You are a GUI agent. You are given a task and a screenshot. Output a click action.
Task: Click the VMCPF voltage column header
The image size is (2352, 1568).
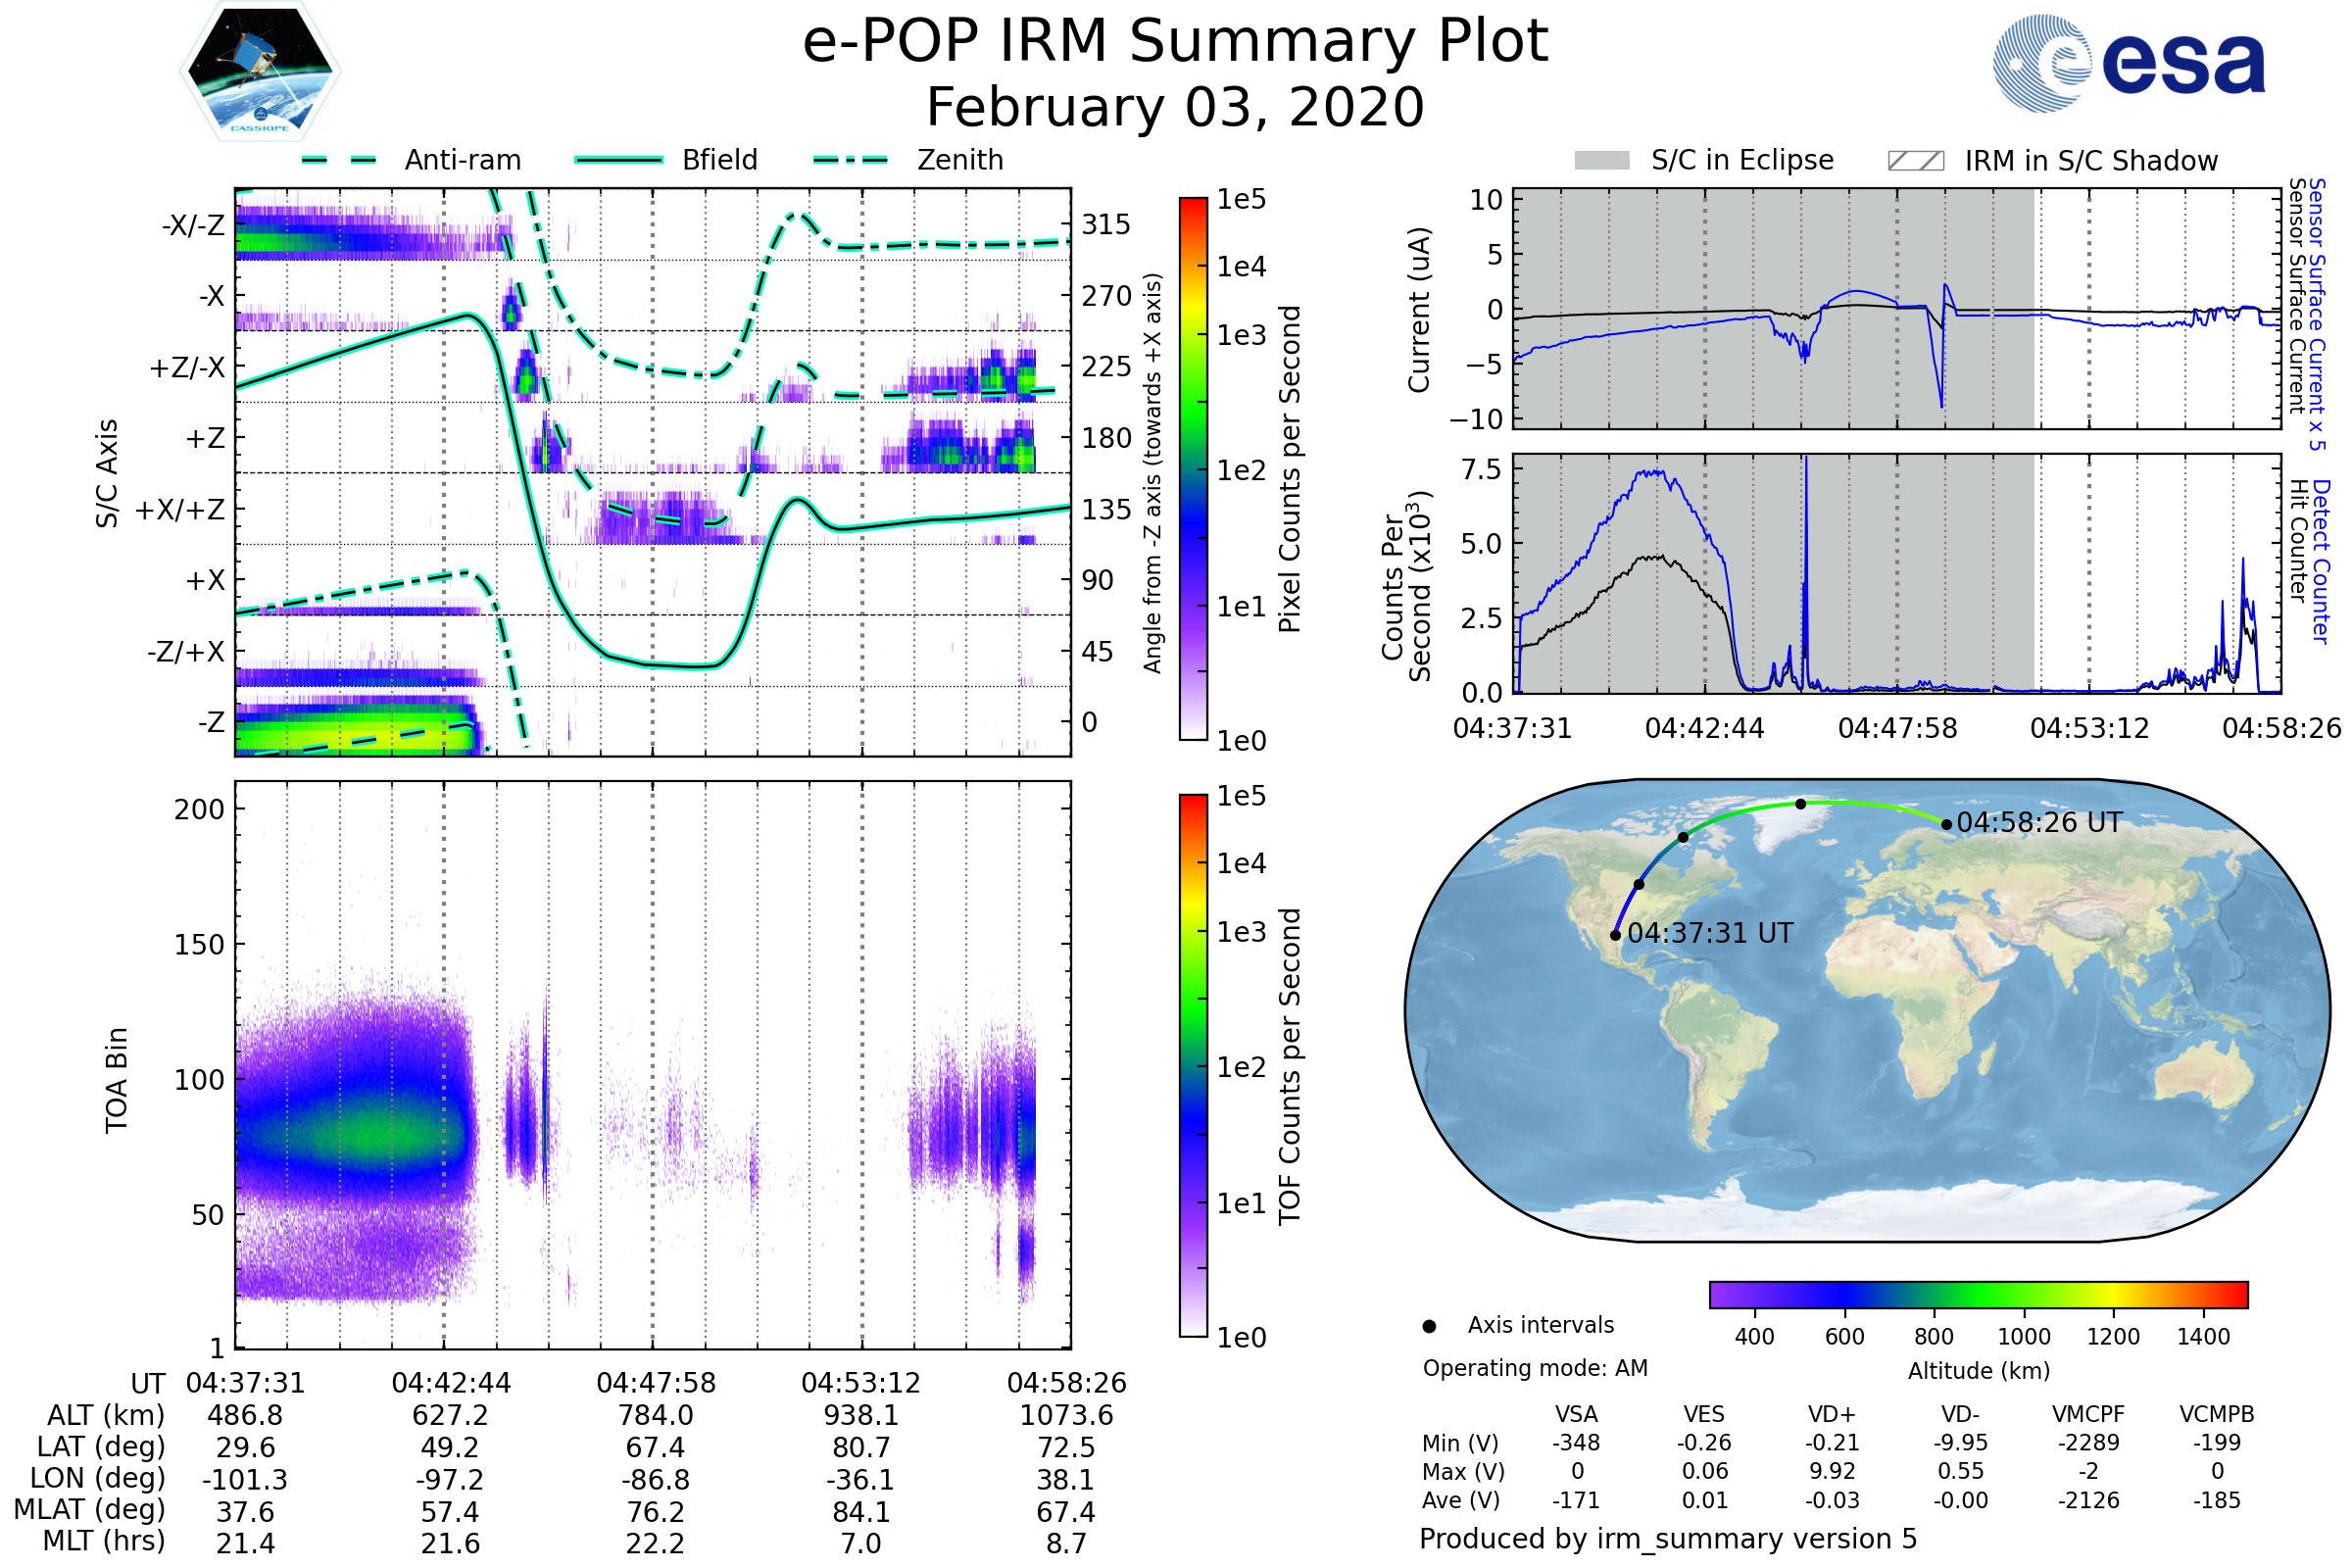[x=2088, y=1414]
